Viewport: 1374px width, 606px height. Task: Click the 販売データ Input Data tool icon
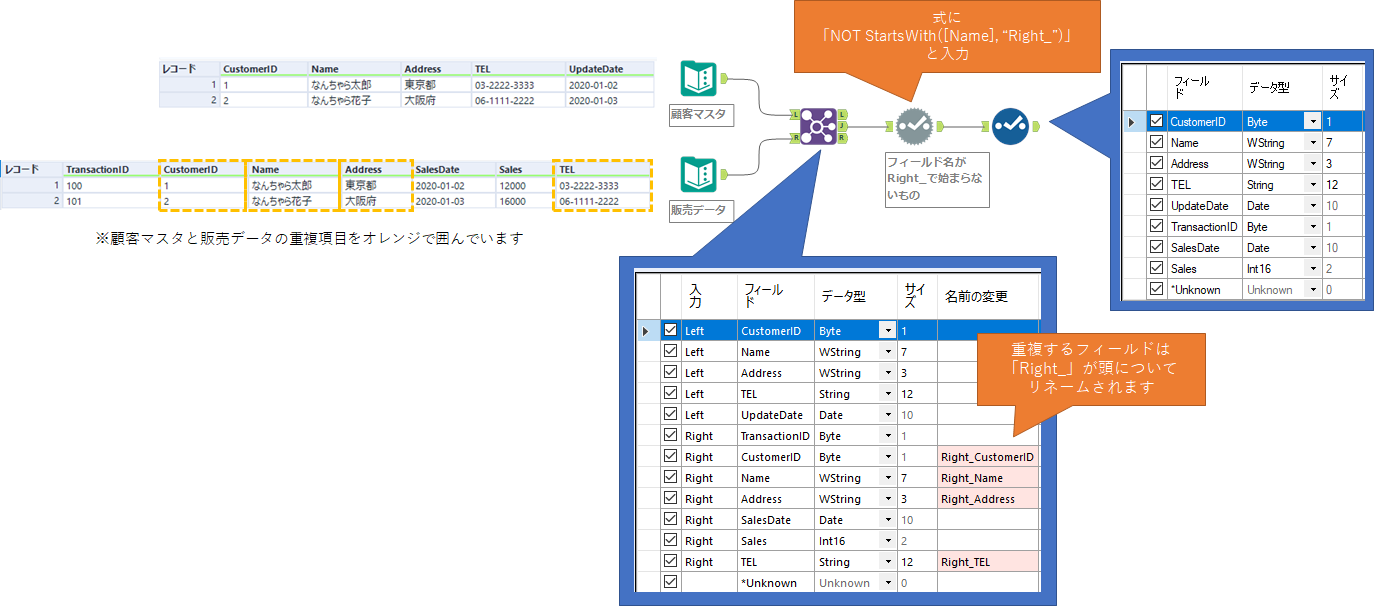[700, 175]
